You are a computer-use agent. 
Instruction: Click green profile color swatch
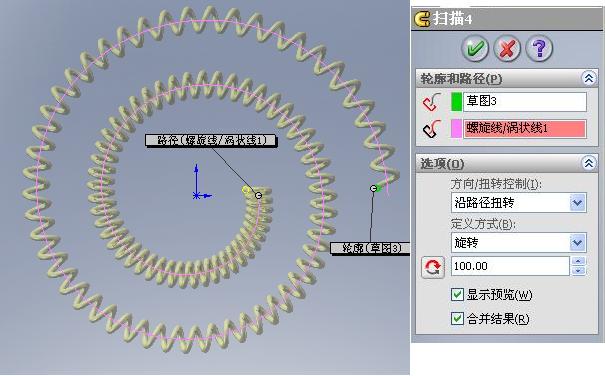coord(456,102)
